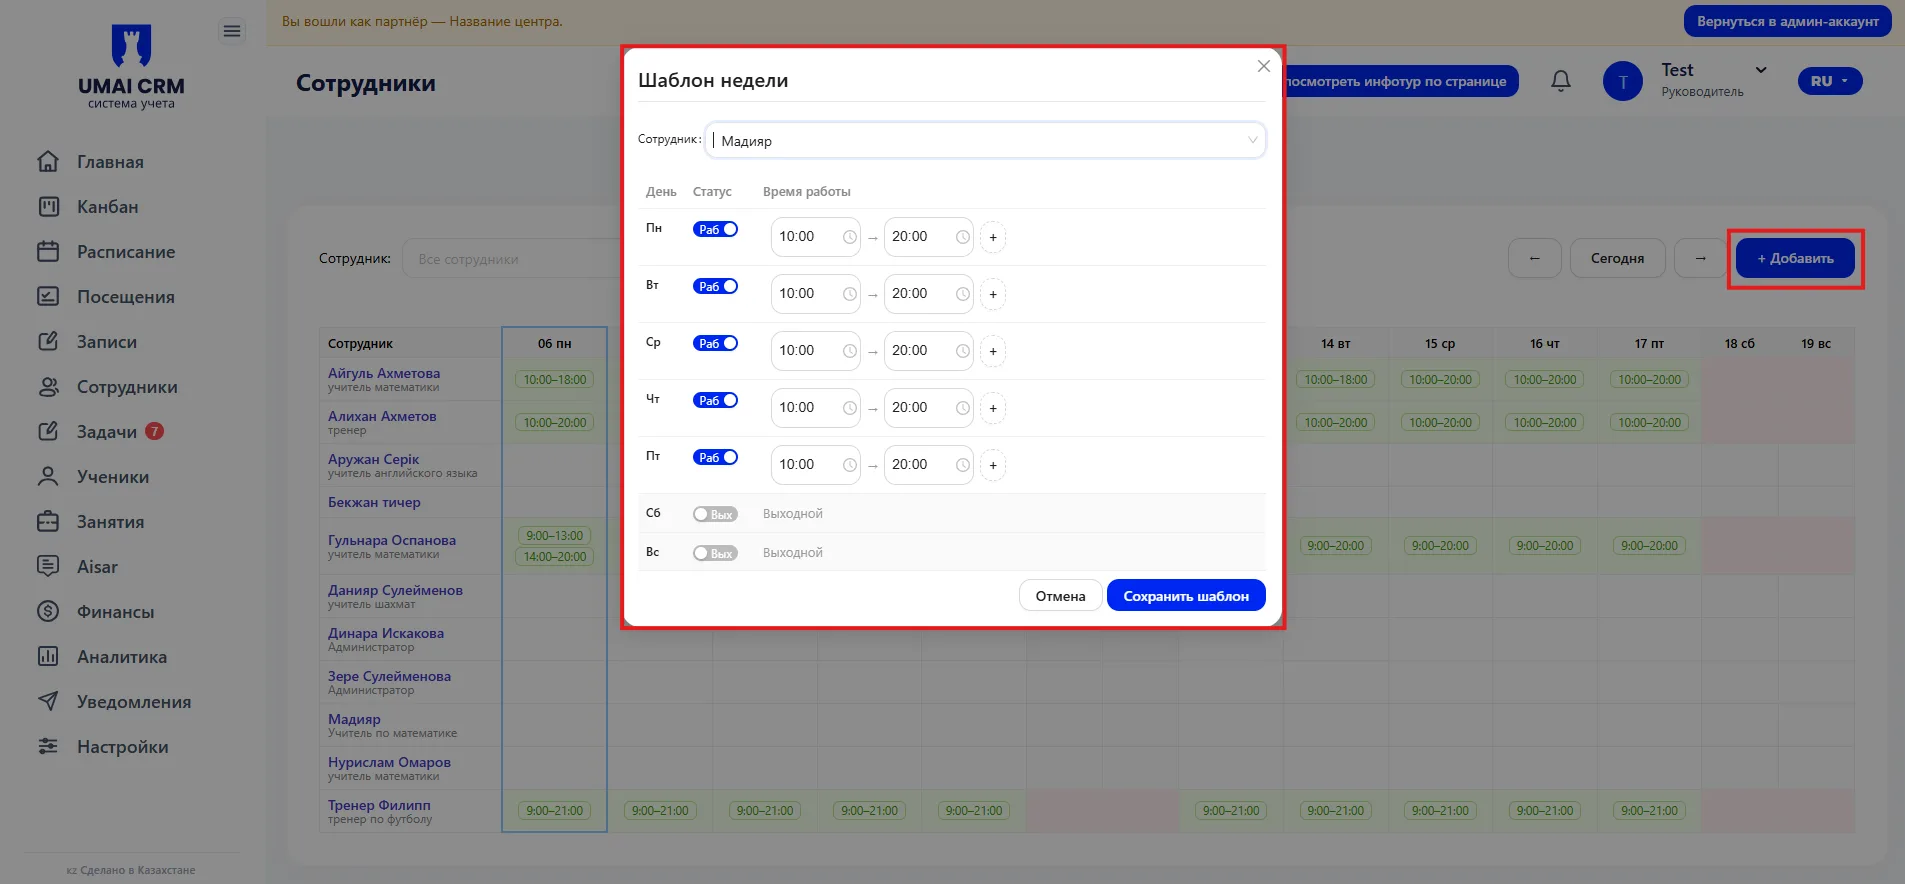Click the Главная home icon in sidebar
Viewport: 1905px width, 884px height.
pos(48,161)
